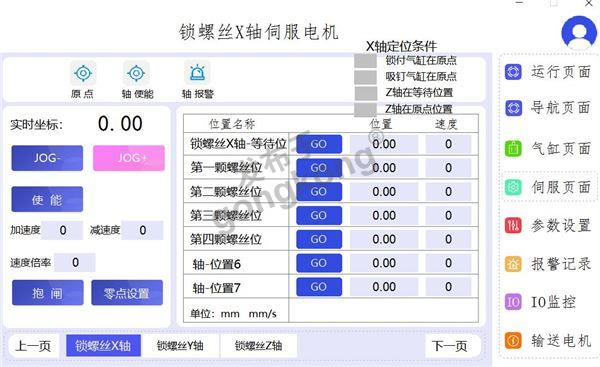Click the 实时坐标 value 0.00
600x367 pixels.
[x=120, y=124]
